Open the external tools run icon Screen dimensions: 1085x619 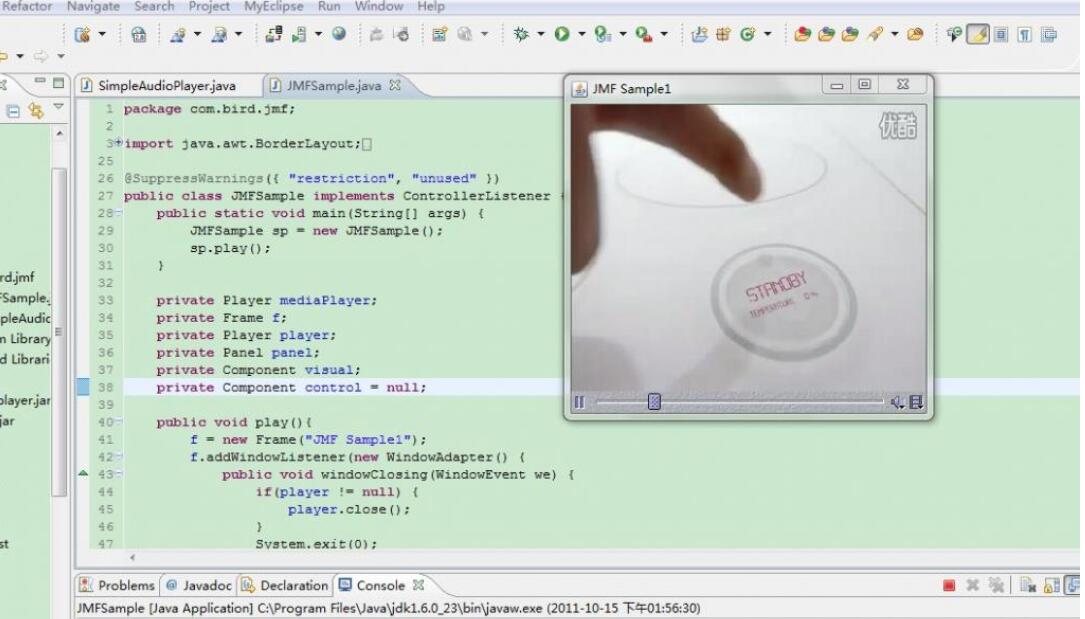(x=645, y=33)
